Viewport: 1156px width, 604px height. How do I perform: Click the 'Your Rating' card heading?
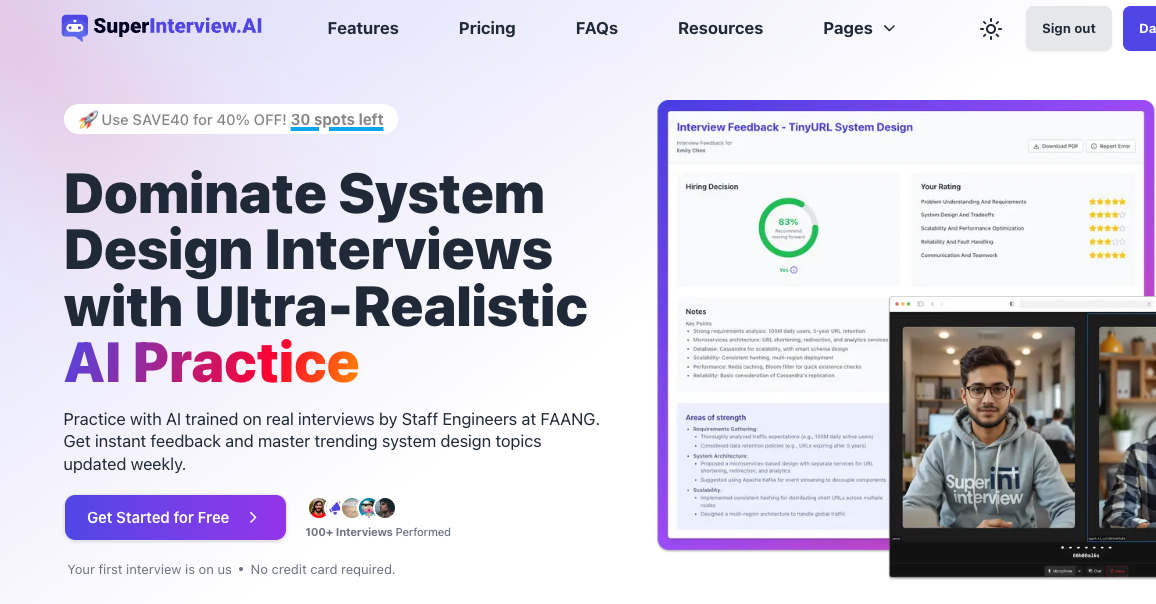click(x=941, y=187)
